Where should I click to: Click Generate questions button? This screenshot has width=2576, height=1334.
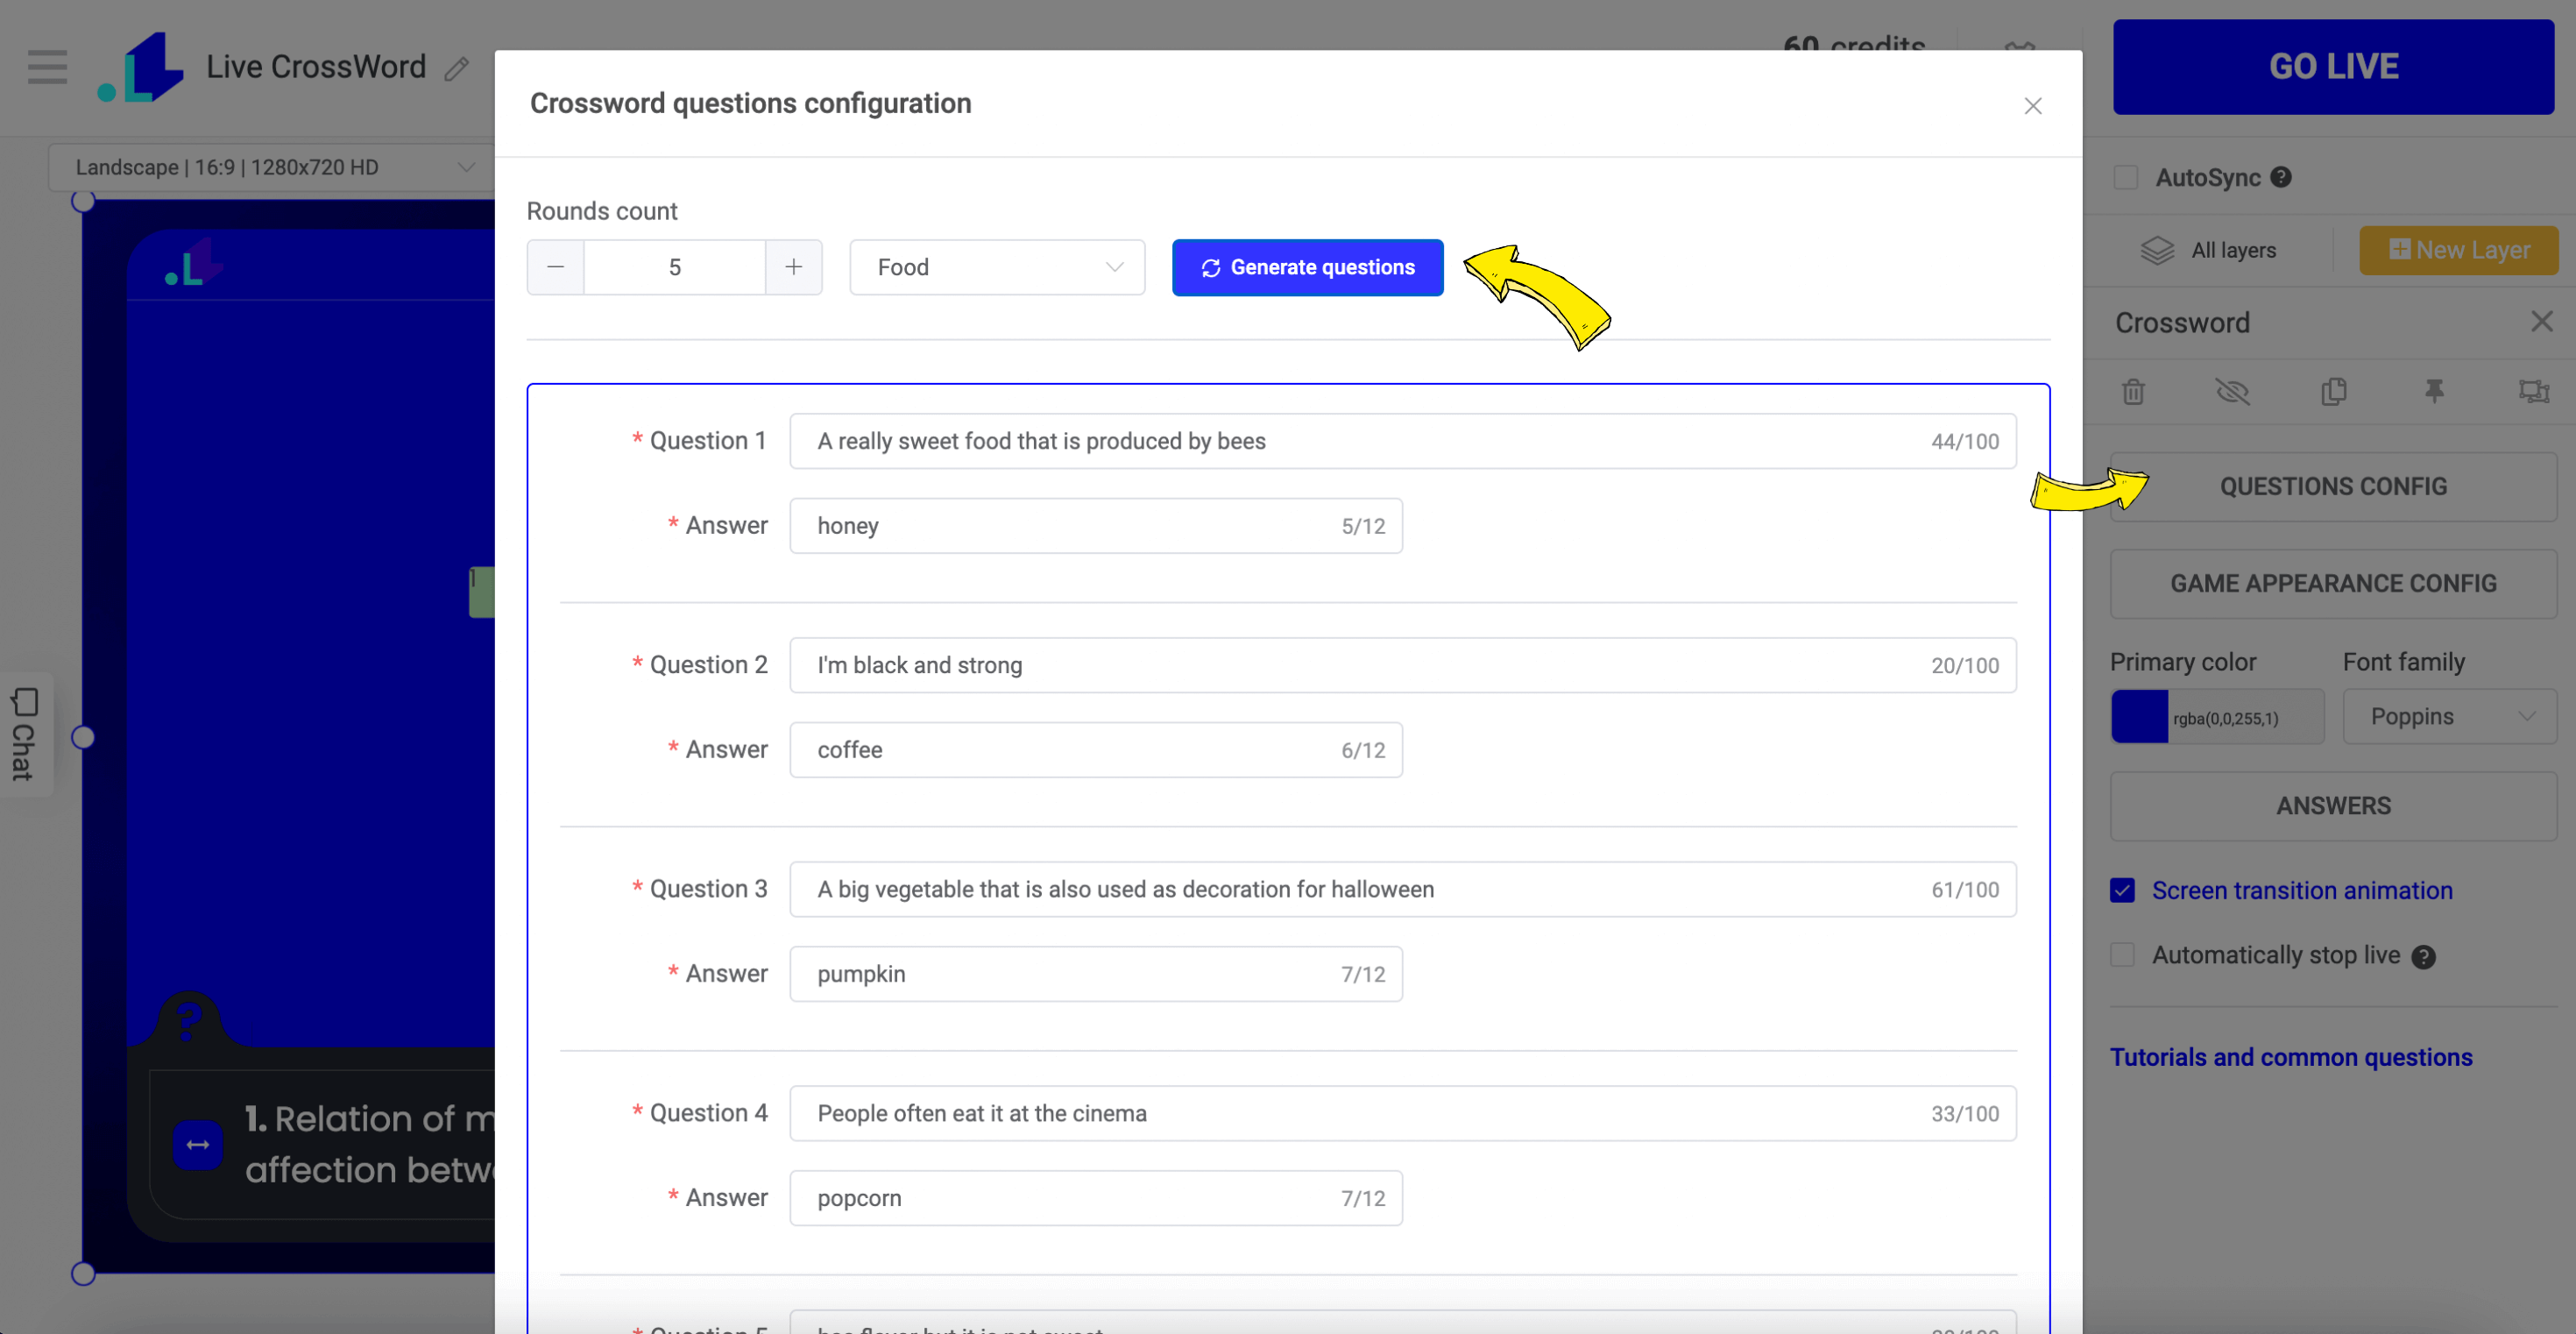[1307, 267]
